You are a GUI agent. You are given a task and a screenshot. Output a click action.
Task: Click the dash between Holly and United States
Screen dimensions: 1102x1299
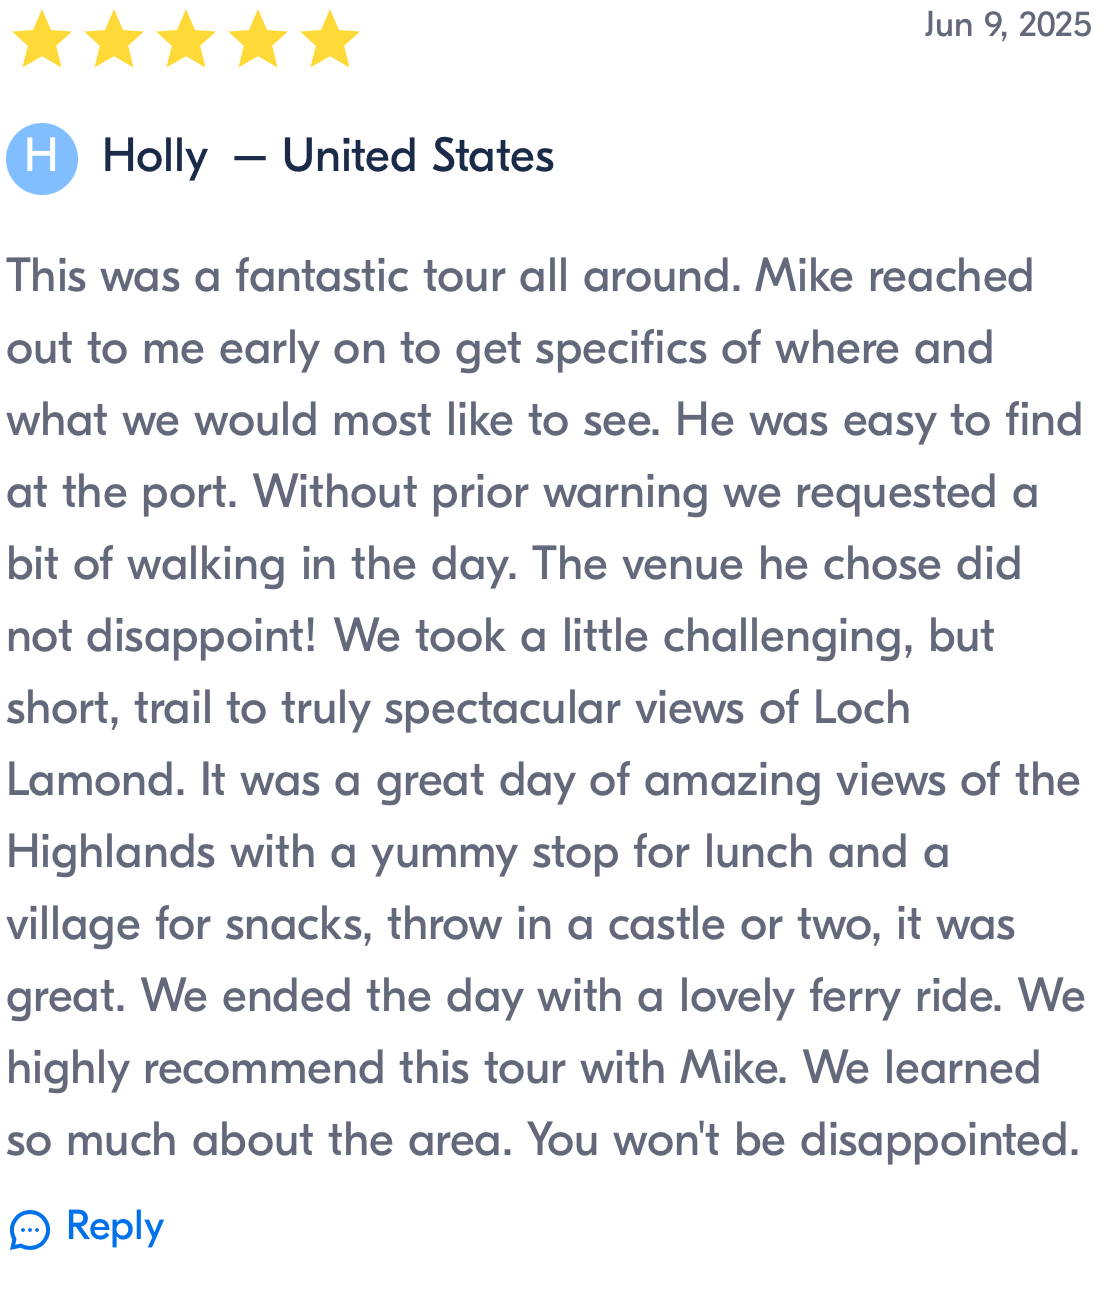click(x=249, y=159)
